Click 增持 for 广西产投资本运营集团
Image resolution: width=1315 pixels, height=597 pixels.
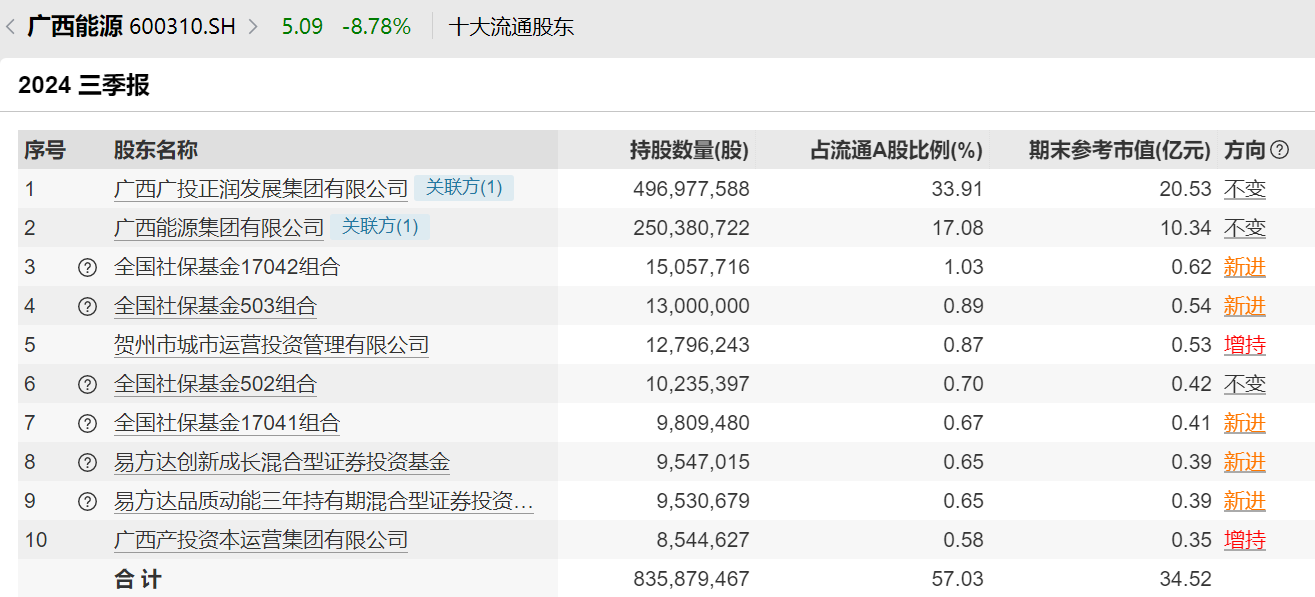[x=1245, y=540]
